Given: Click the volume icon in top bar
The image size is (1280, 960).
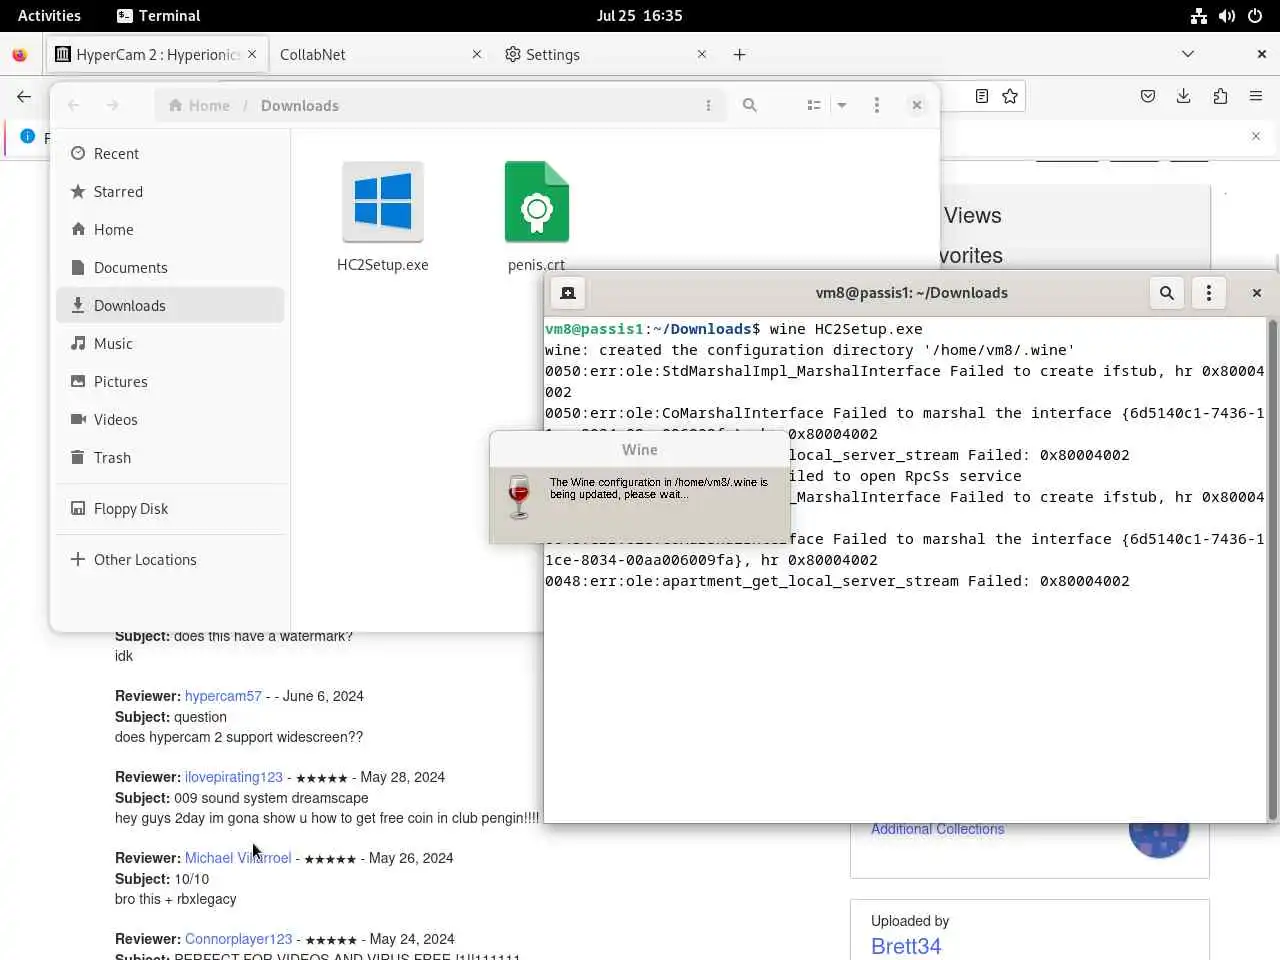Looking at the screenshot, I should 1227,15.
